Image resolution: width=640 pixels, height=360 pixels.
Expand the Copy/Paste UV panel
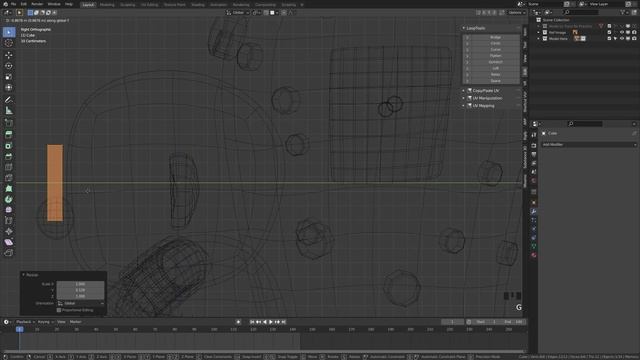click(x=463, y=91)
